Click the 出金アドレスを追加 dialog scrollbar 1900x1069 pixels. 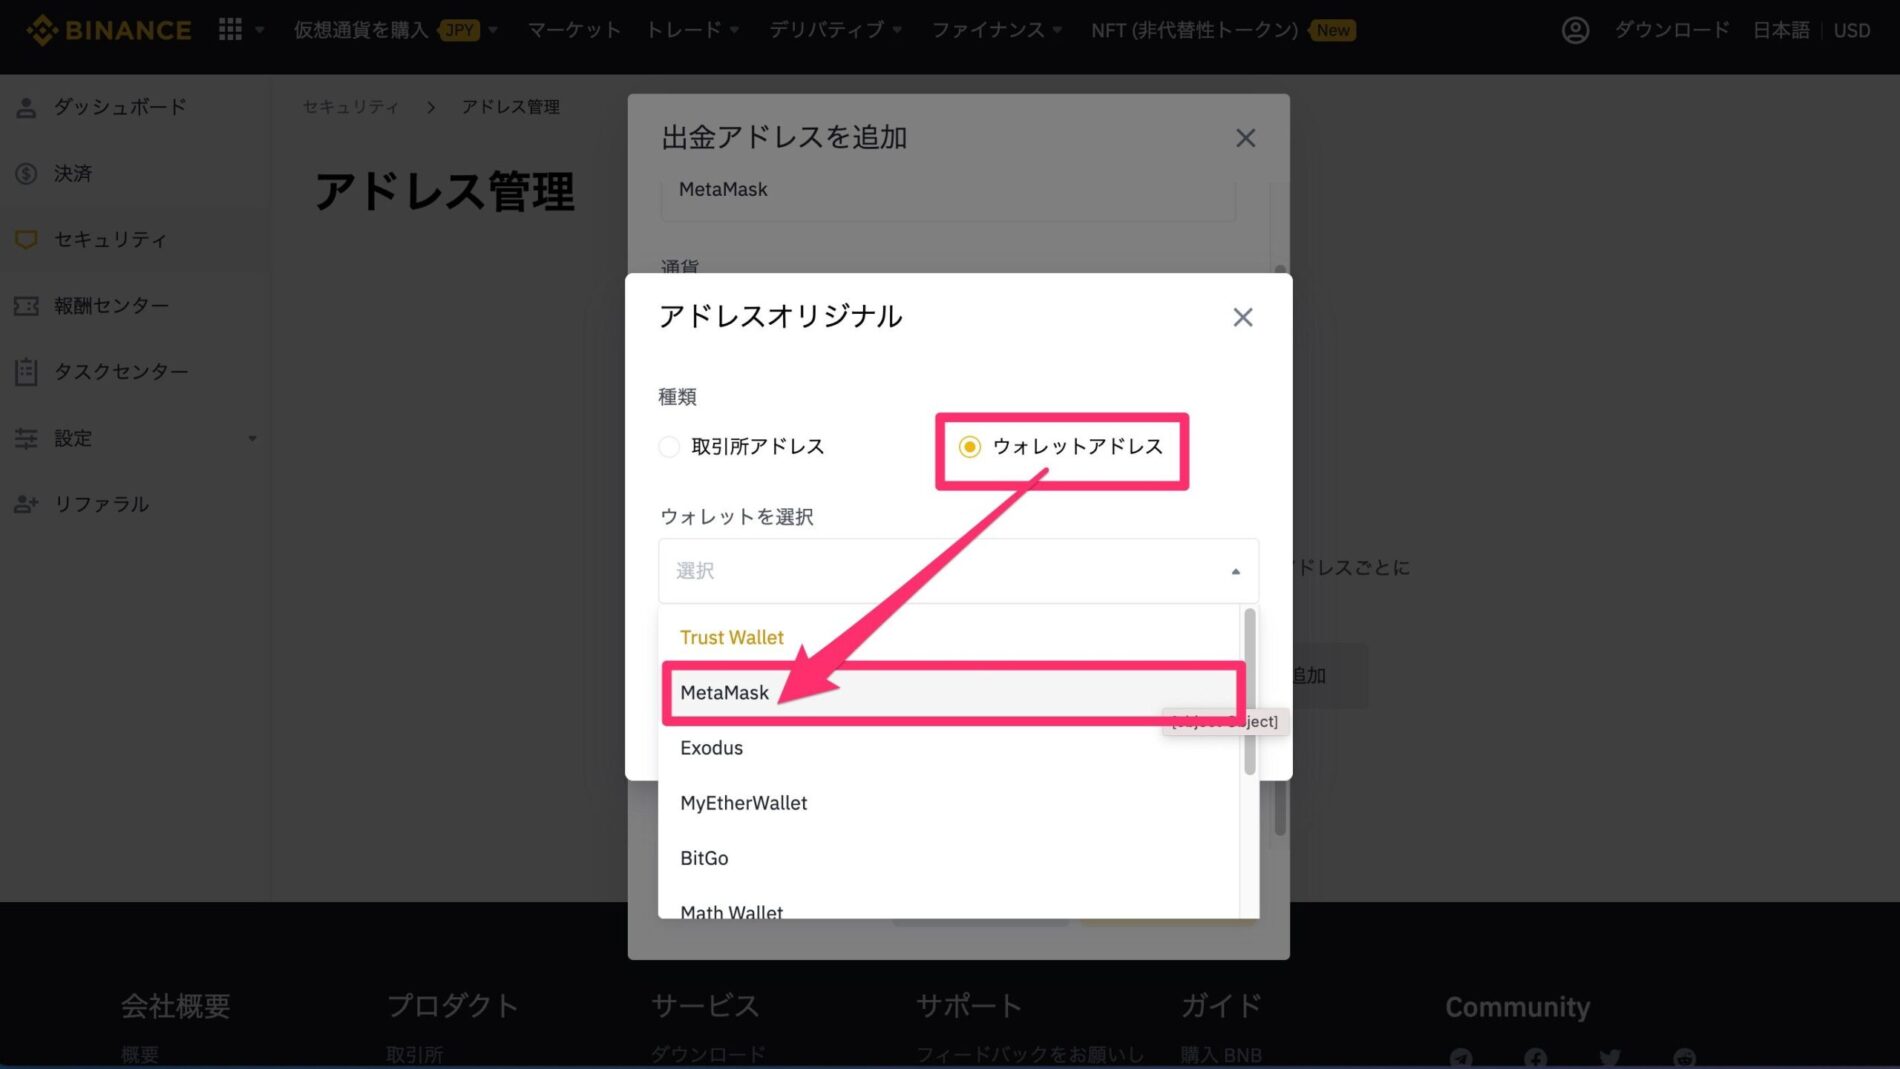click(1280, 809)
